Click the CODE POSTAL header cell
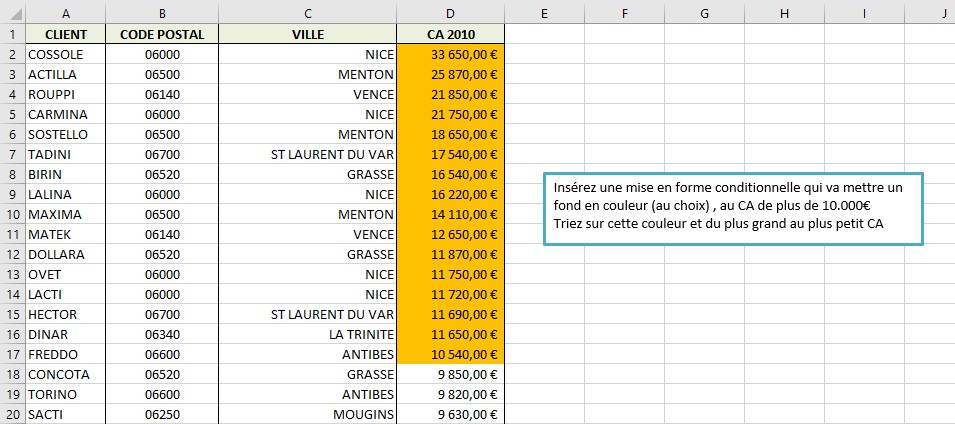 (x=161, y=34)
